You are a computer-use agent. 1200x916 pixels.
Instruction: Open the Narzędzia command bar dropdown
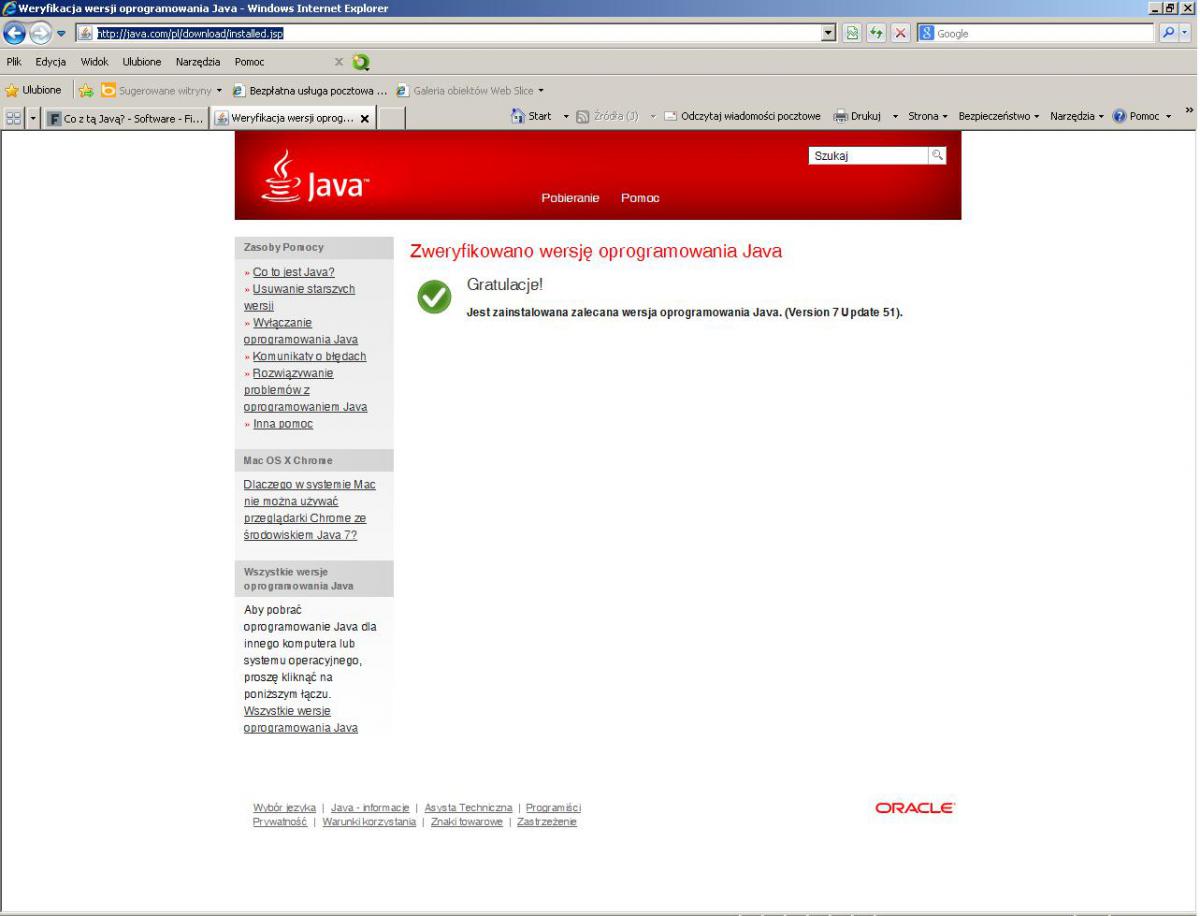(x=1078, y=116)
